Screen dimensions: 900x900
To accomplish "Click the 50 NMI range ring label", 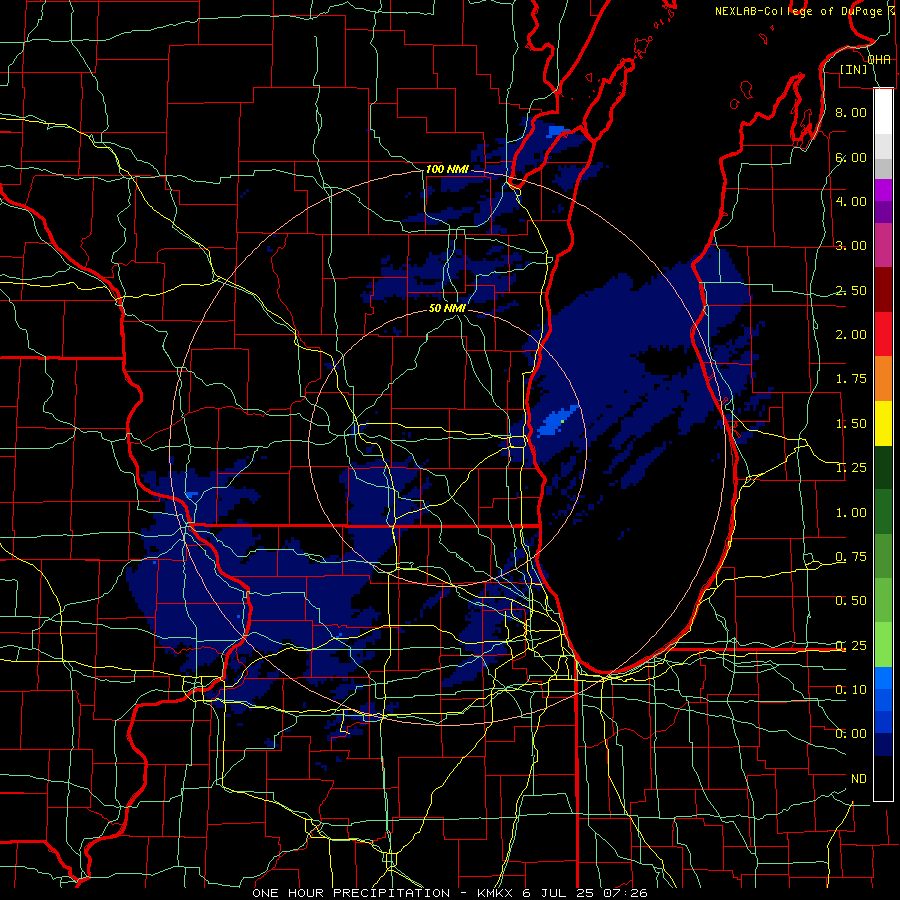I will [x=447, y=308].
